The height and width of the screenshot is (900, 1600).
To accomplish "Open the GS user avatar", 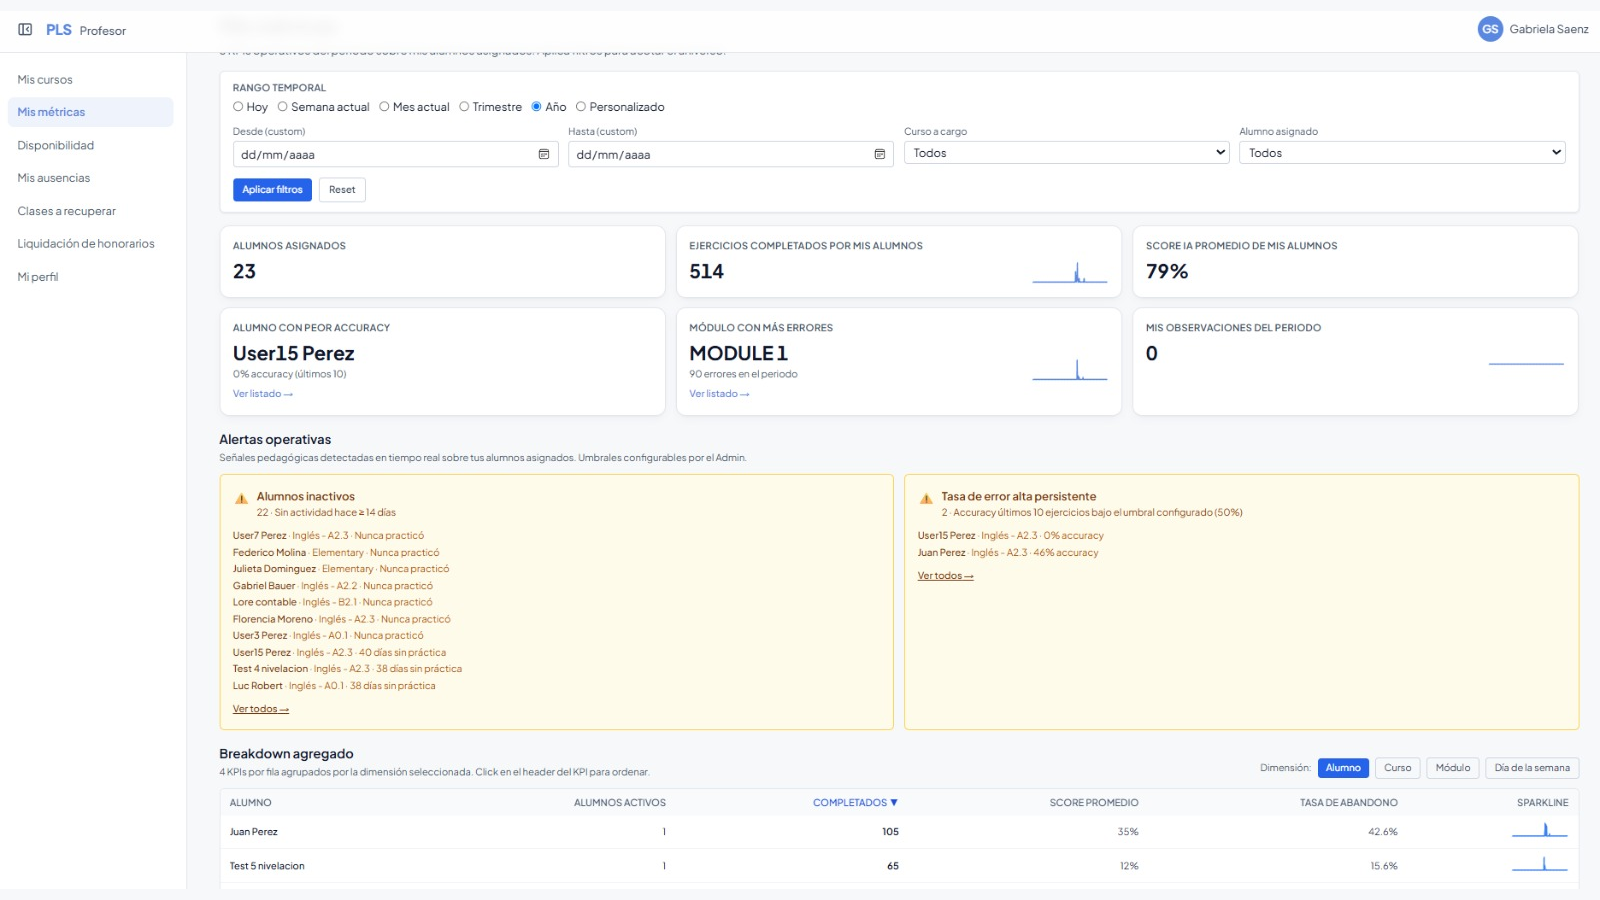I will point(1490,29).
